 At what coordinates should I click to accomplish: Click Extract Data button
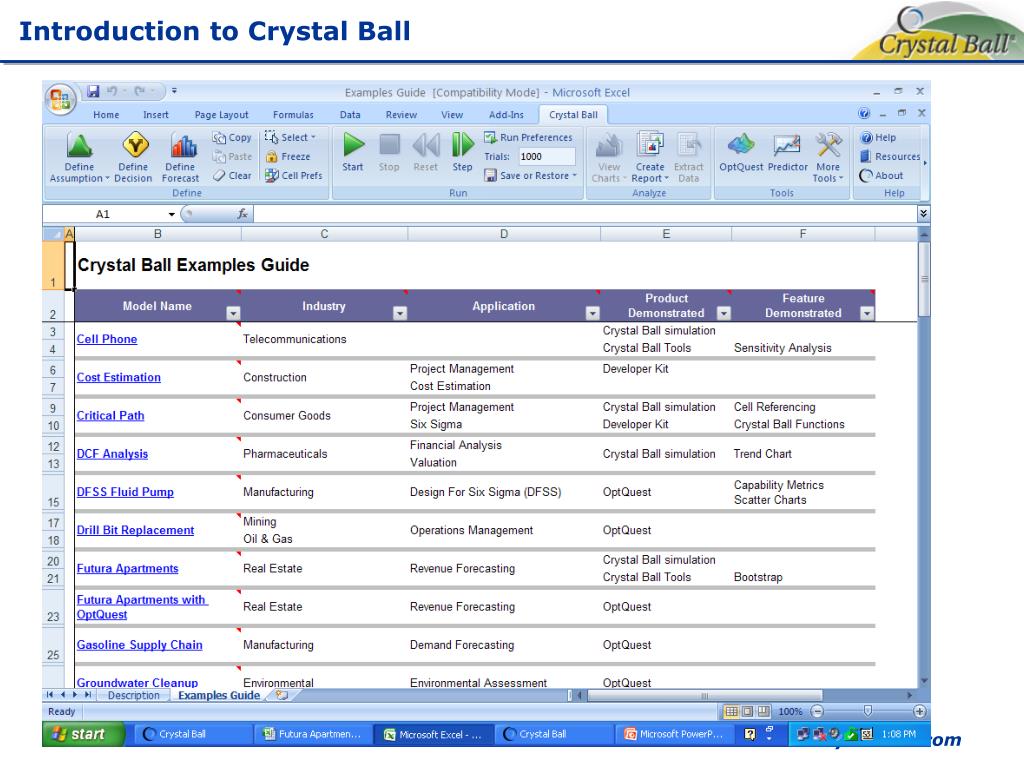688,157
